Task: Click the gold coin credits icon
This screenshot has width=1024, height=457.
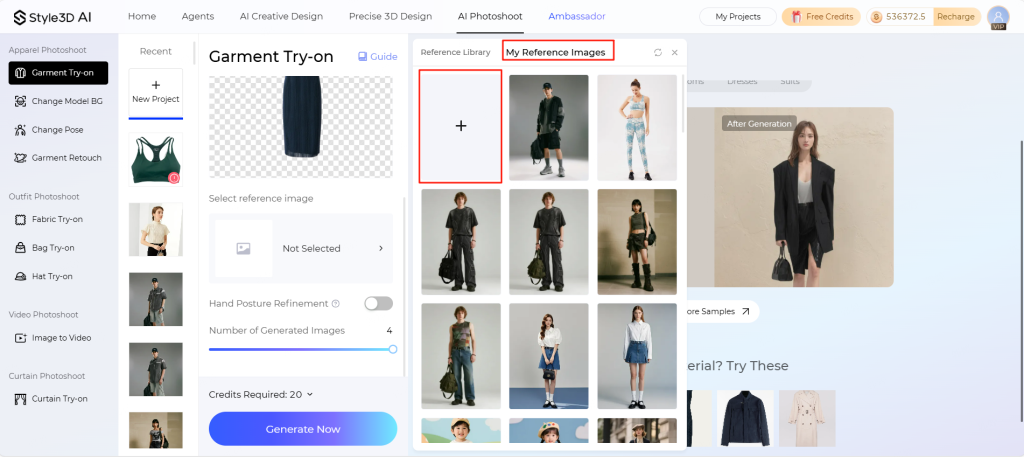Action: pyautogui.click(x=876, y=17)
